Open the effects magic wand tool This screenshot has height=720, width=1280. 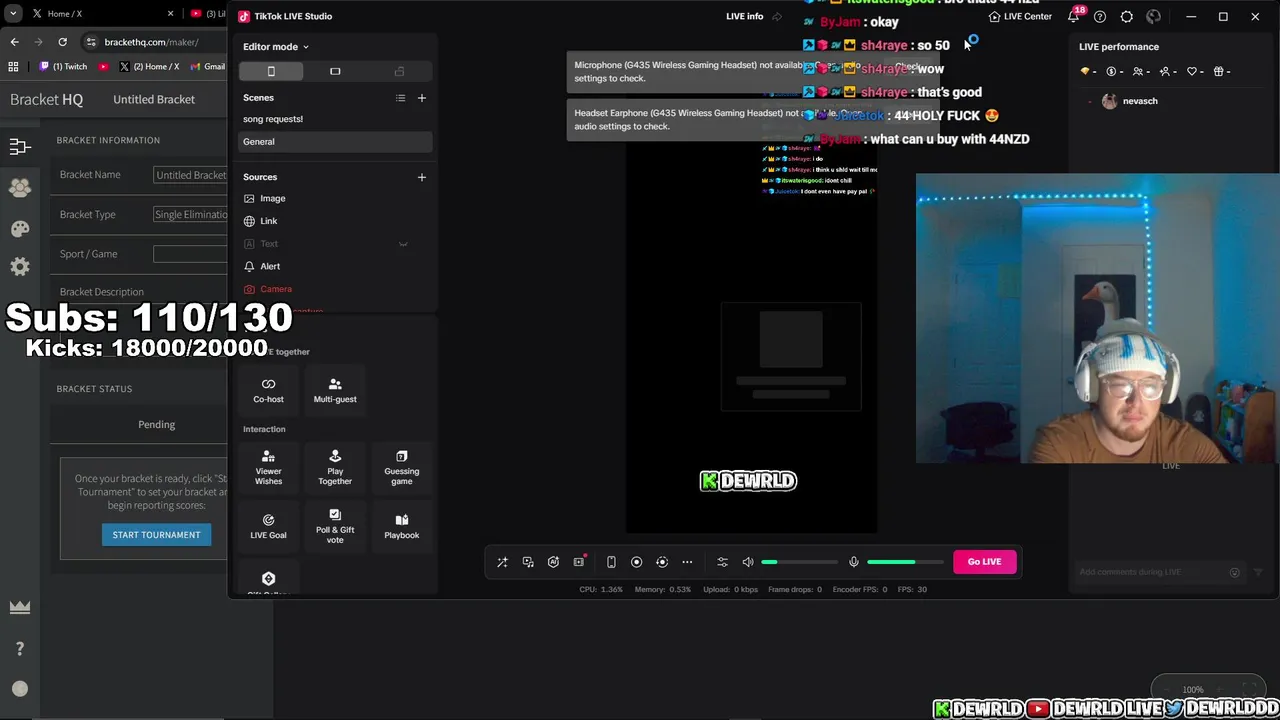click(502, 562)
